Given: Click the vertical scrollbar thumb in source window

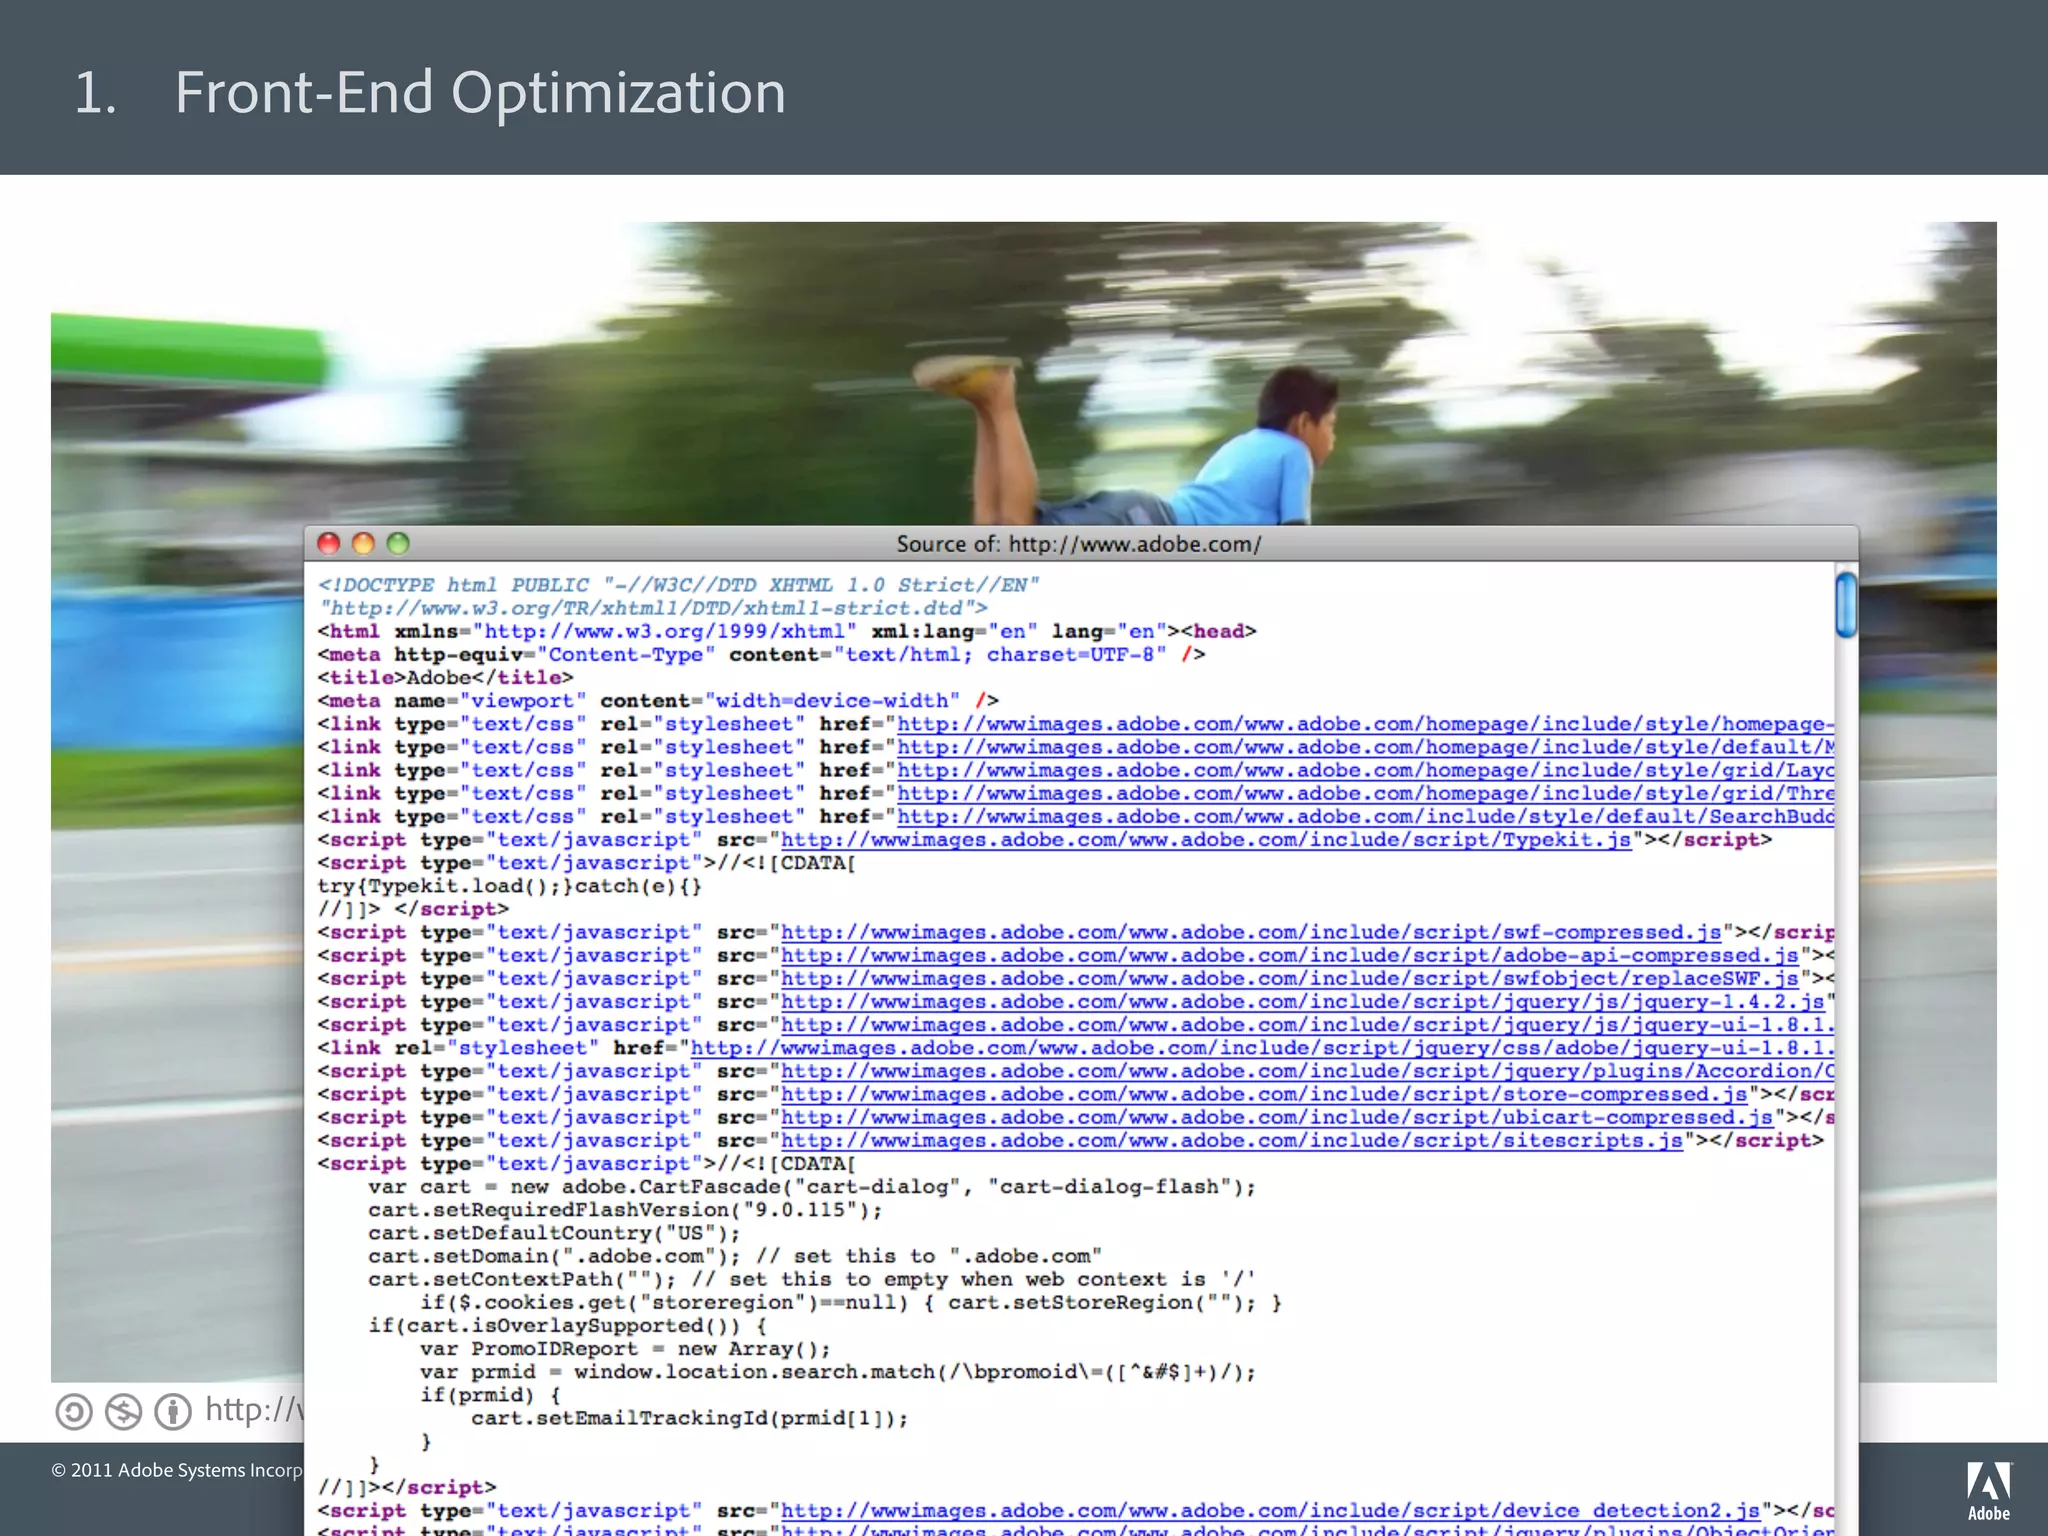Looking at the screenshot, I should click(x=1846, y=603).
